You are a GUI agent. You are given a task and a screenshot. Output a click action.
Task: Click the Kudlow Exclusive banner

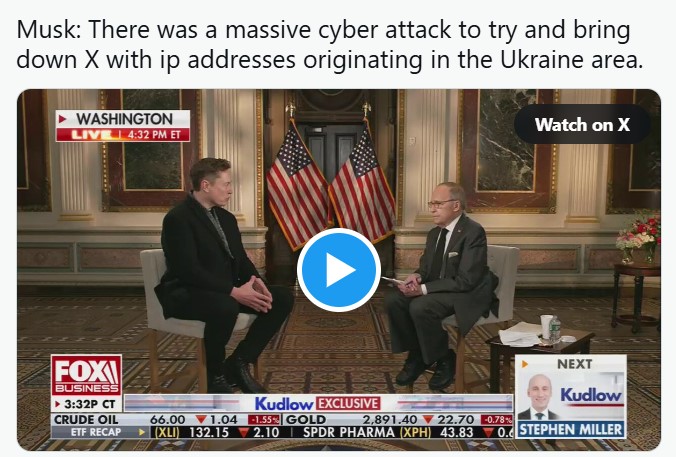tap(318, 404)
